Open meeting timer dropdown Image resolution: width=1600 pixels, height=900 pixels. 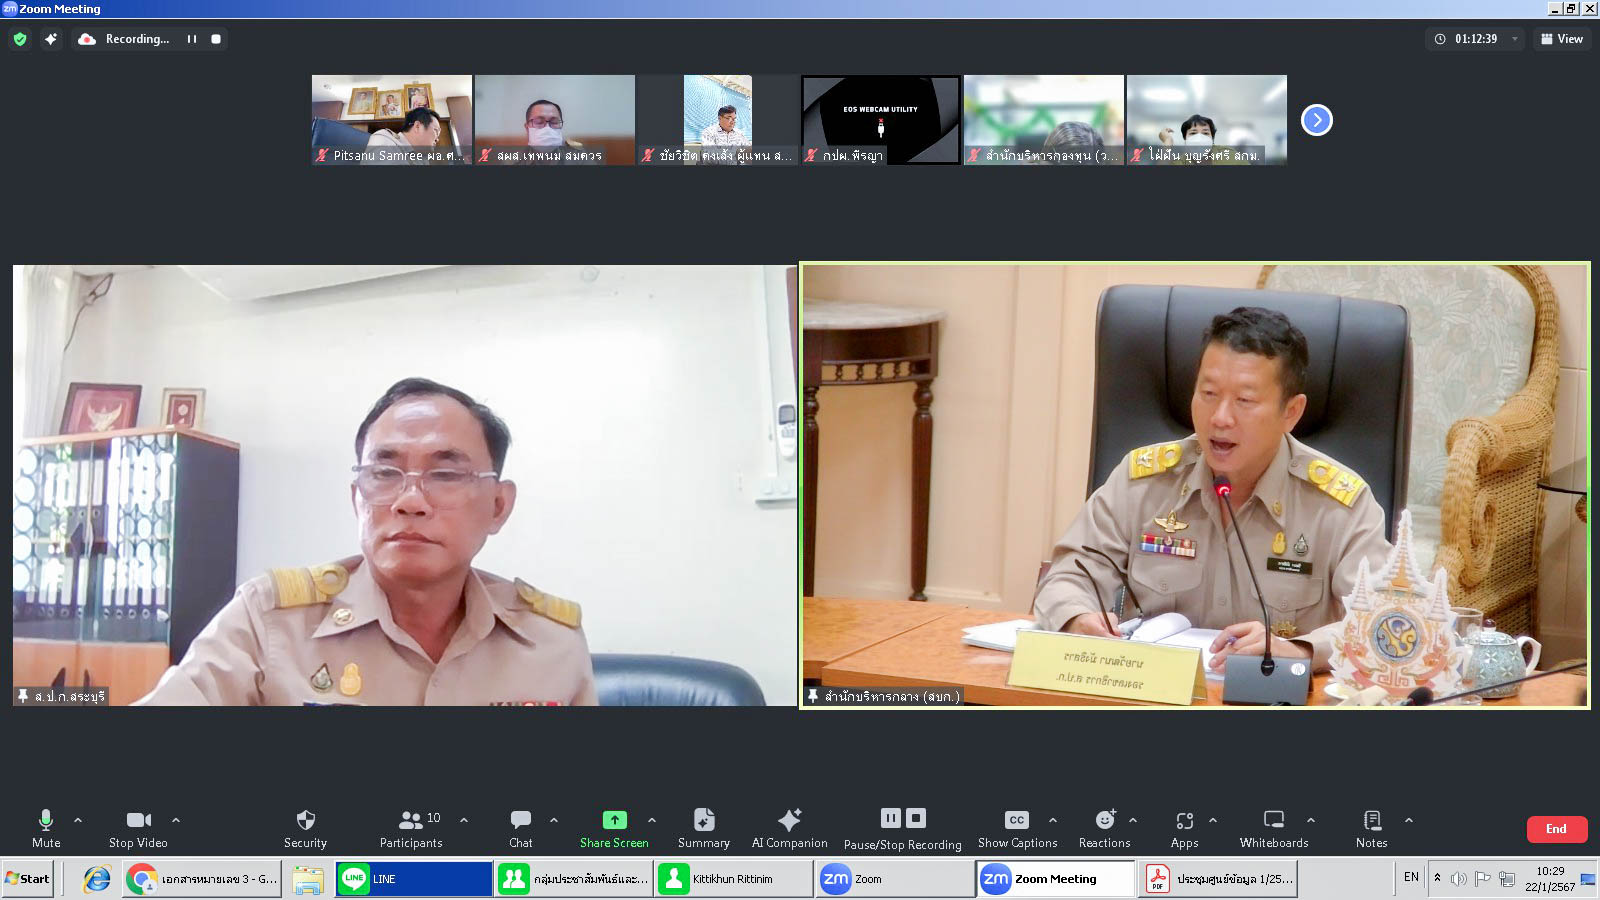pyautogui.click(x=1515, y=39)
